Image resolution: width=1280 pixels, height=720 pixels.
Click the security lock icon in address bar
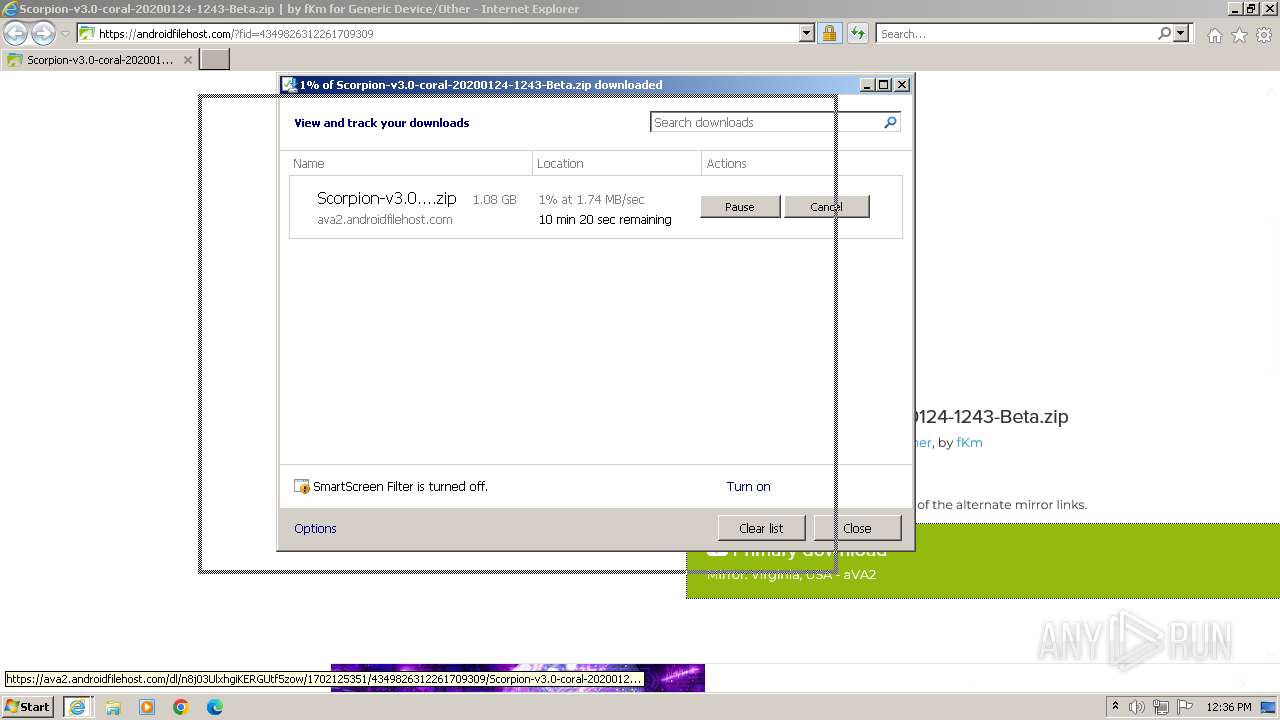(x=829, y=33)
